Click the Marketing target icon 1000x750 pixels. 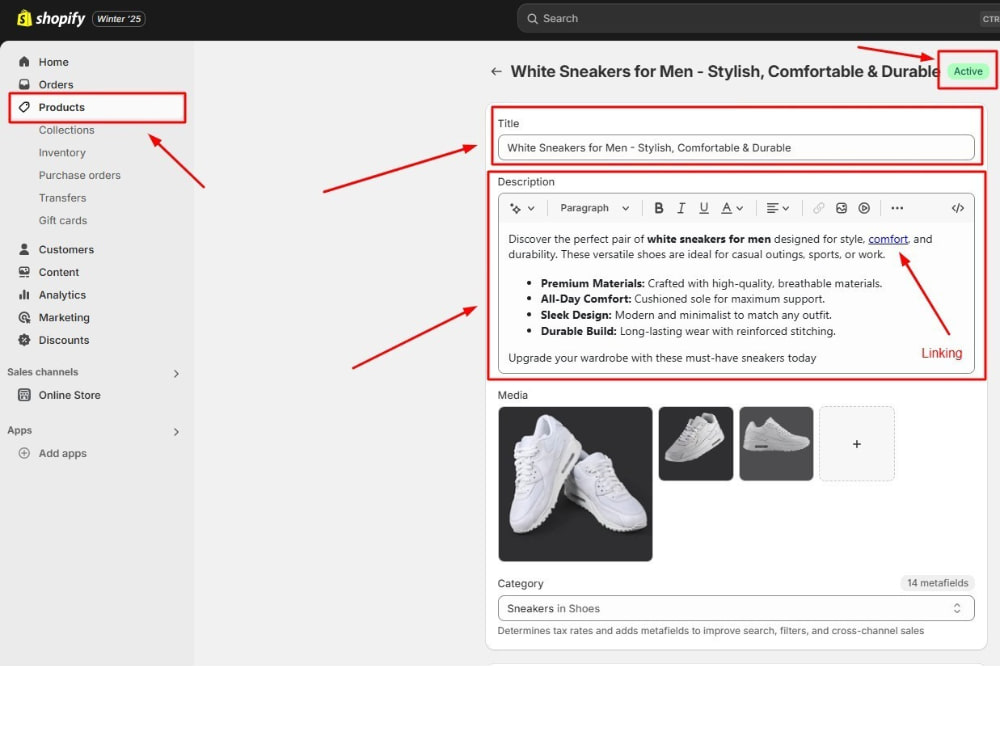click(x=24, y=317)
